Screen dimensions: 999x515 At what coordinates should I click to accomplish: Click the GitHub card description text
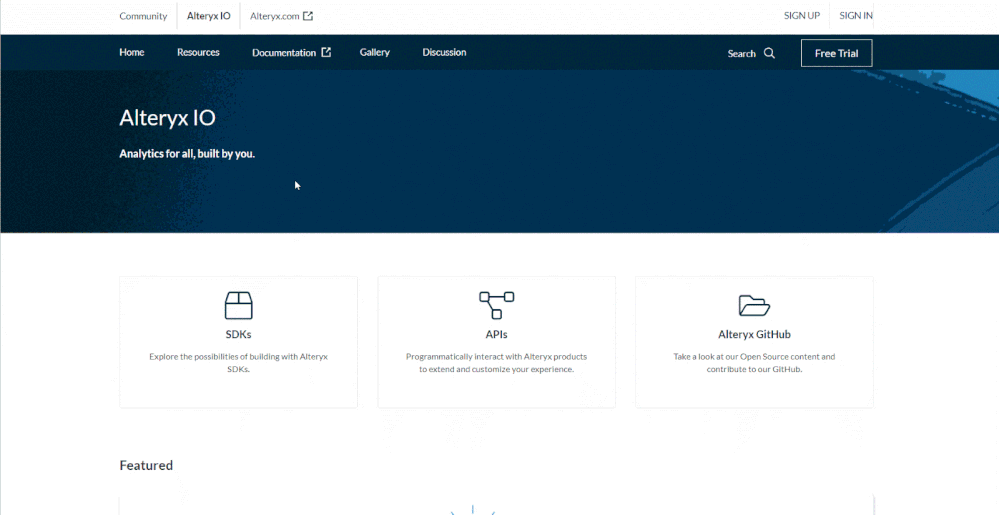(x=754, y=363)
